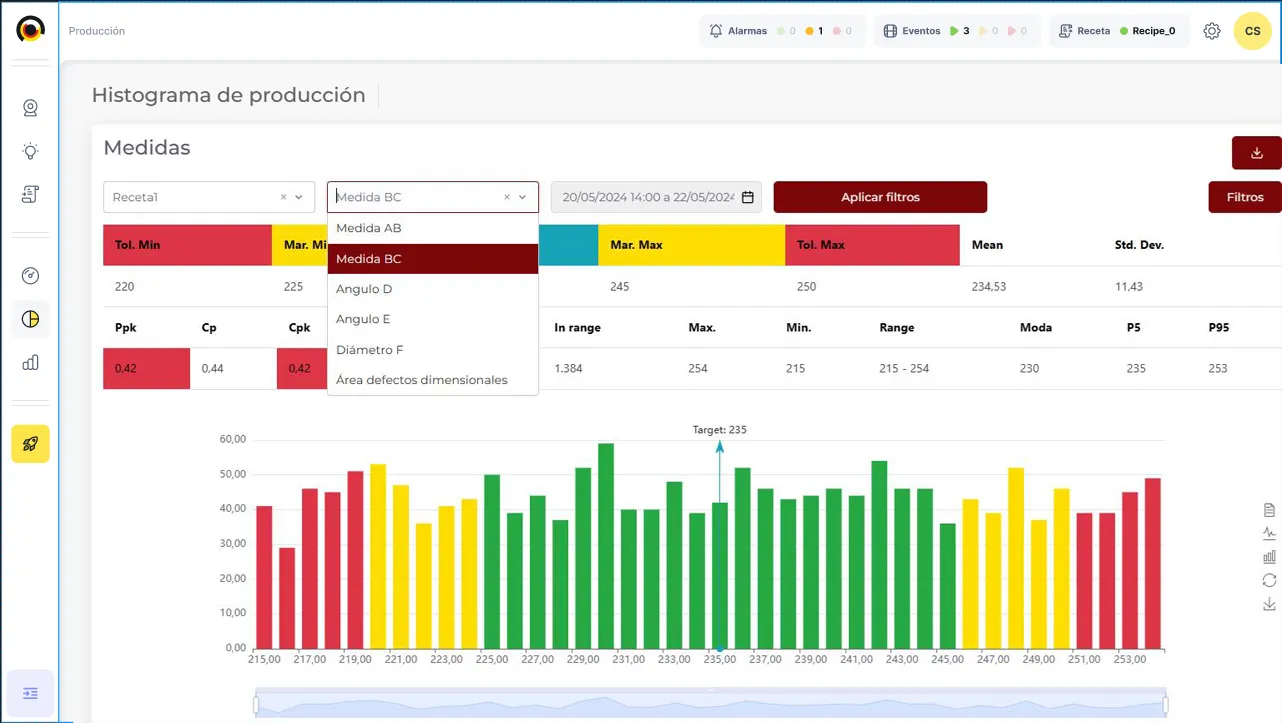Switch chart to line view icon
Image resolution: width=1282 pixels, height=723 pixels.
click(1269, 534)
